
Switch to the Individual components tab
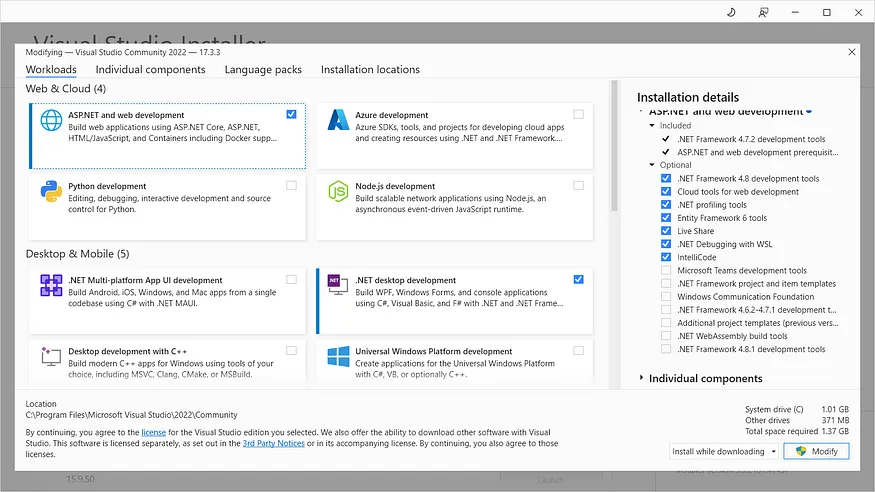click(x=150, y=70)
